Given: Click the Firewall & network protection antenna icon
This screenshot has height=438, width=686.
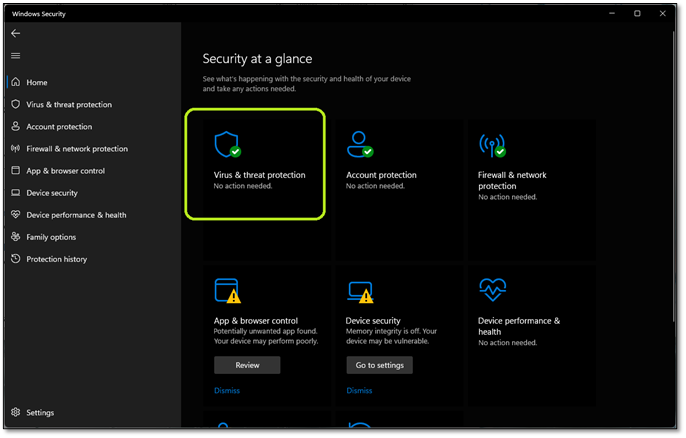Looking at the screenshot, I should 492,145.
